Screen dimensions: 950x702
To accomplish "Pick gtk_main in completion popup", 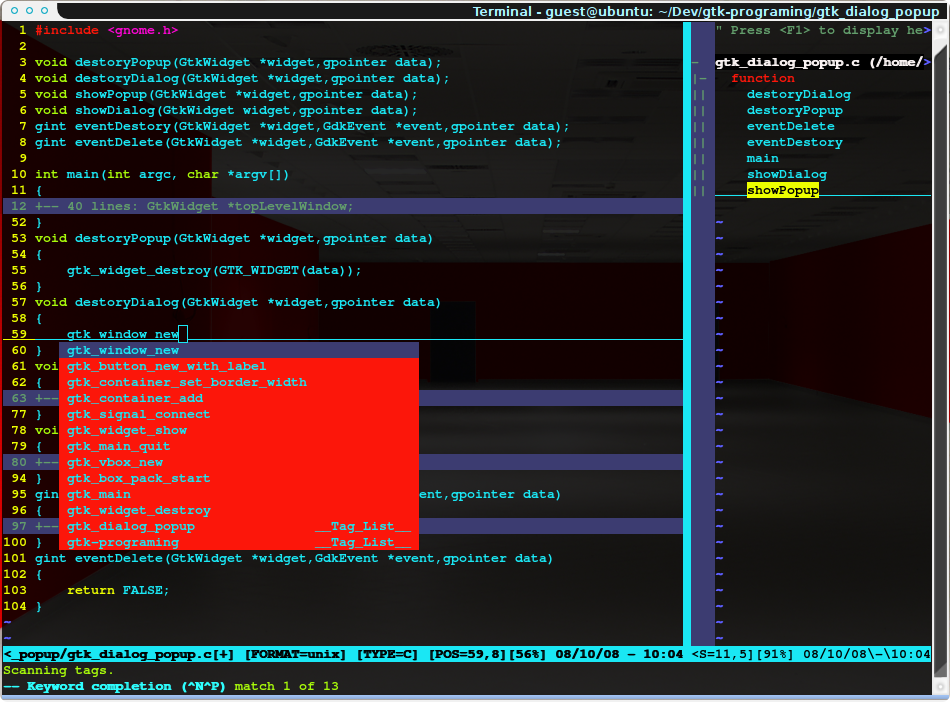I will (x=239, y=494).
